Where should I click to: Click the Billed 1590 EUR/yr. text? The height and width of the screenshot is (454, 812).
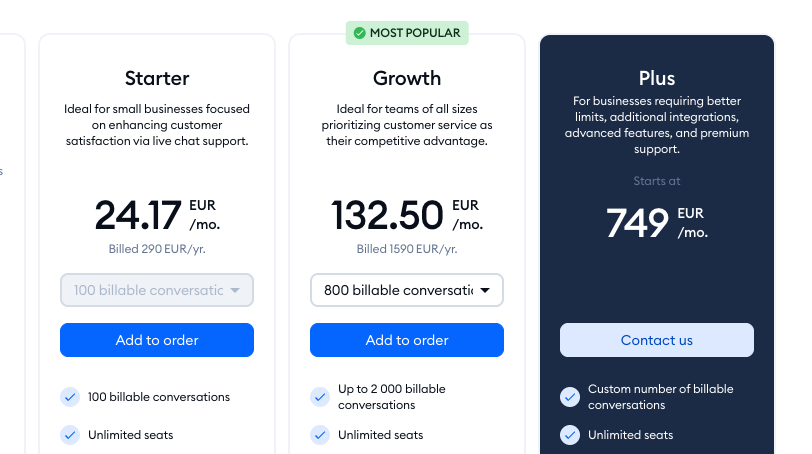tap(407, 249)
